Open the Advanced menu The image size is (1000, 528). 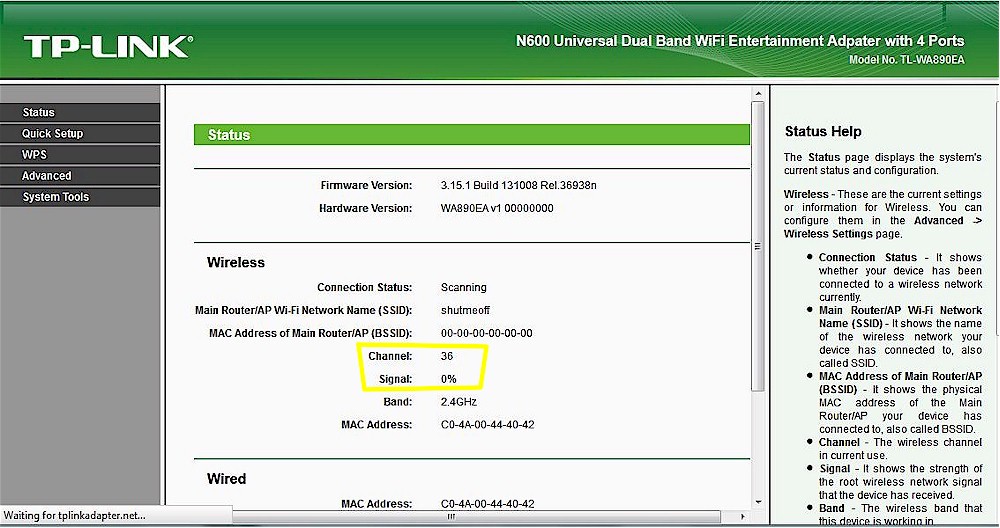[80, 175]
